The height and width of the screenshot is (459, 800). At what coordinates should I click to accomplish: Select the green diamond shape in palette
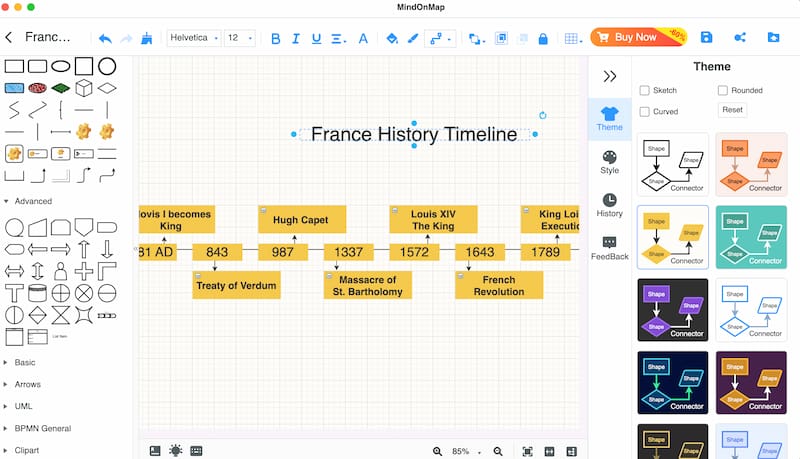(60, 88)
